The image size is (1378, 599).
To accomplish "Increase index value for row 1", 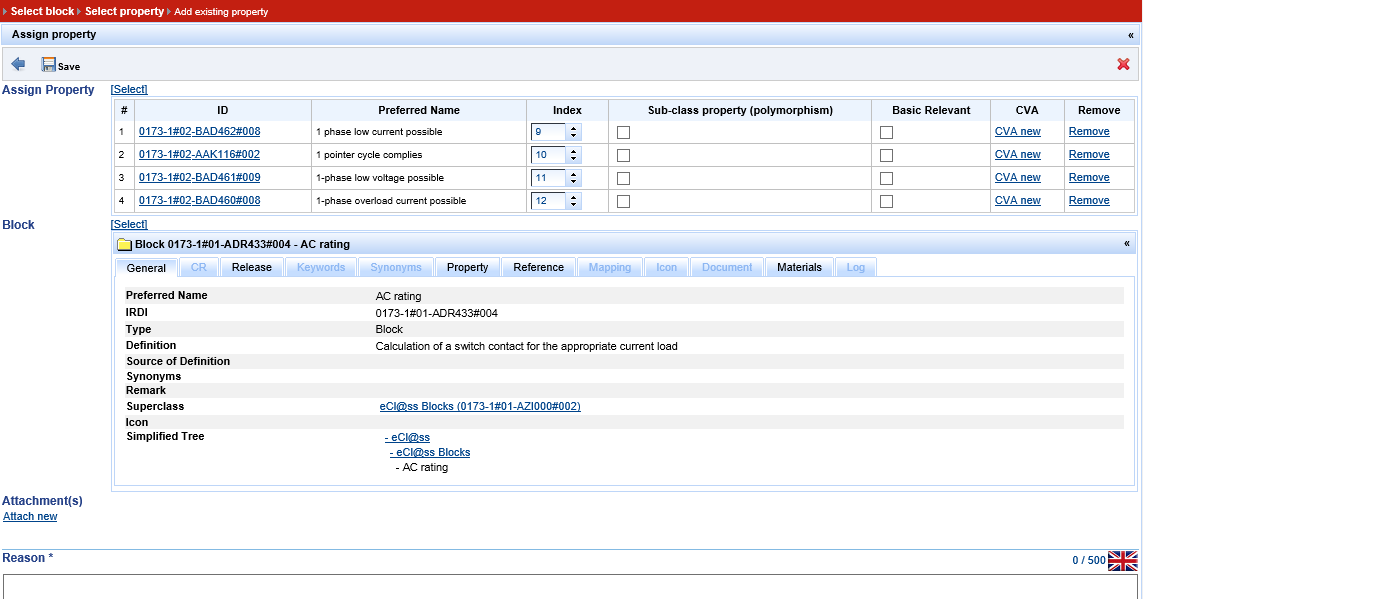I will point(573,128).
